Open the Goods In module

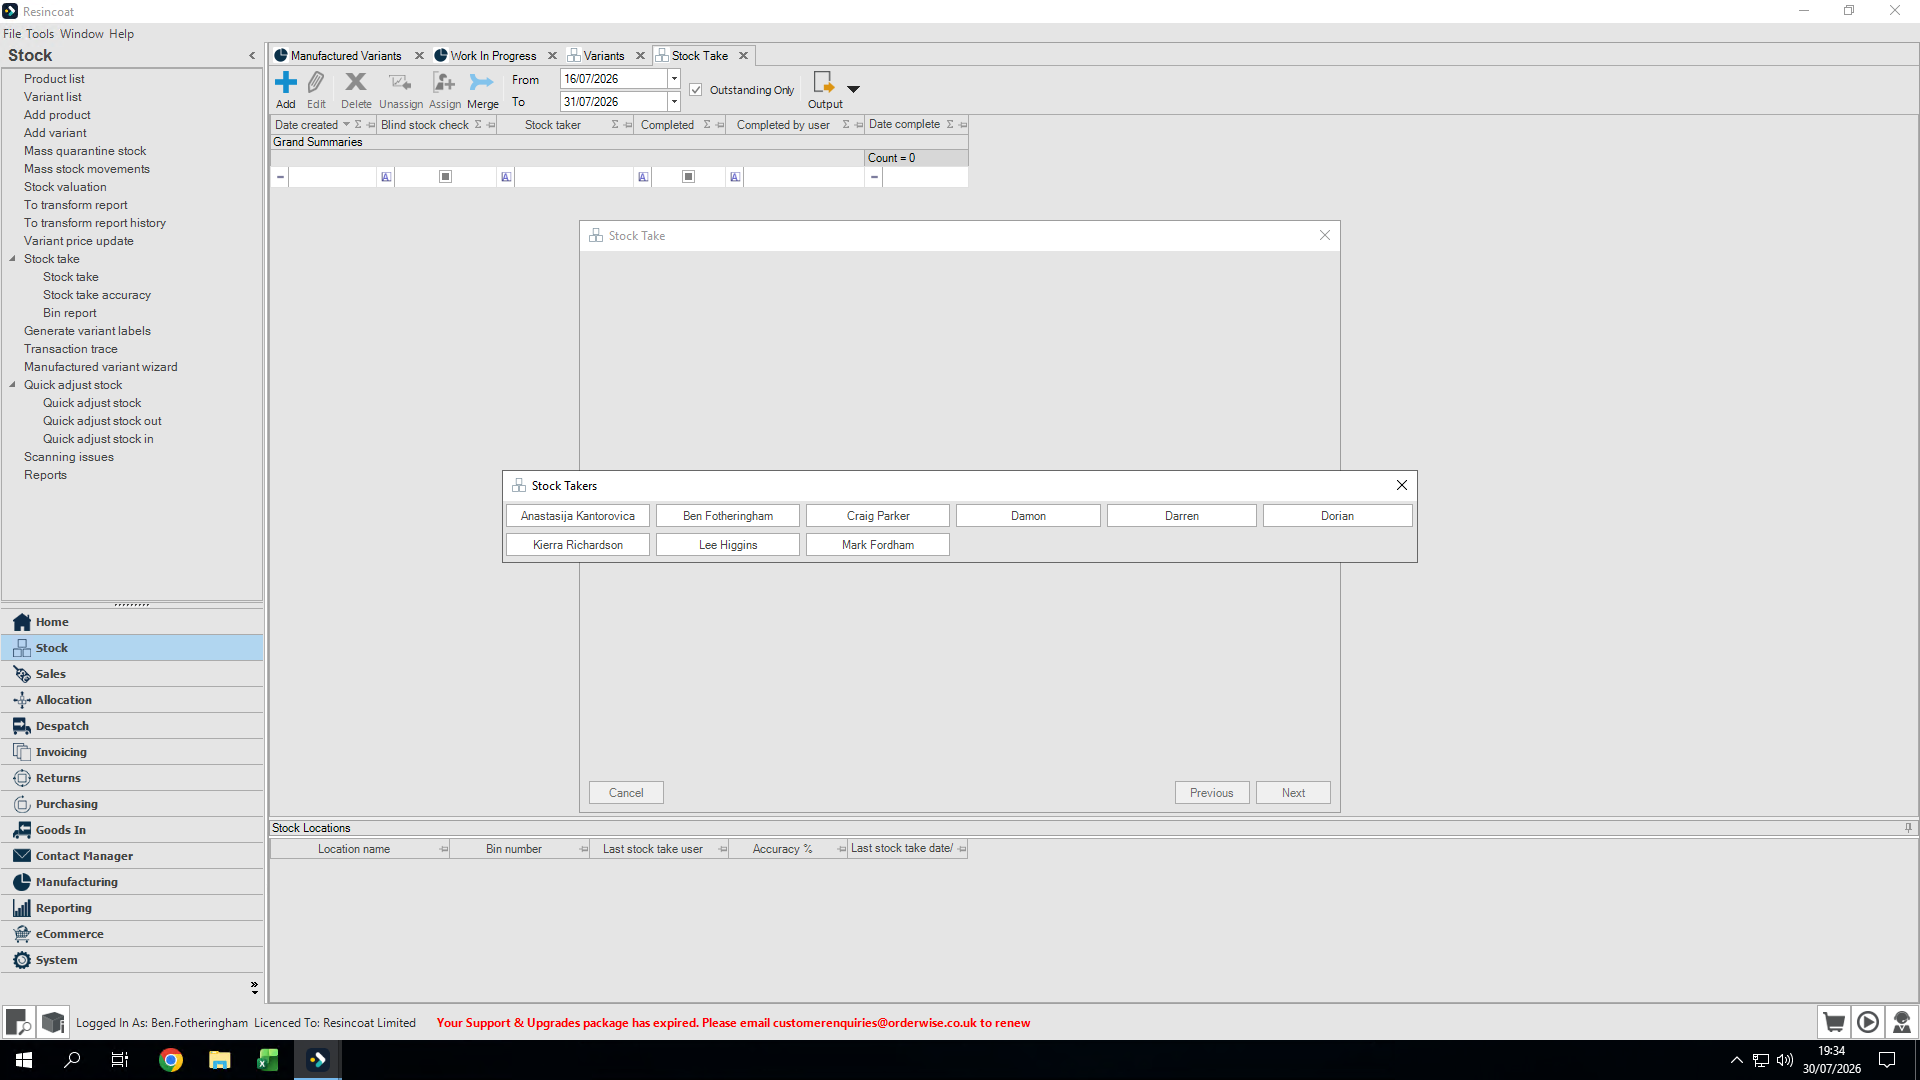tap(132, 830)
